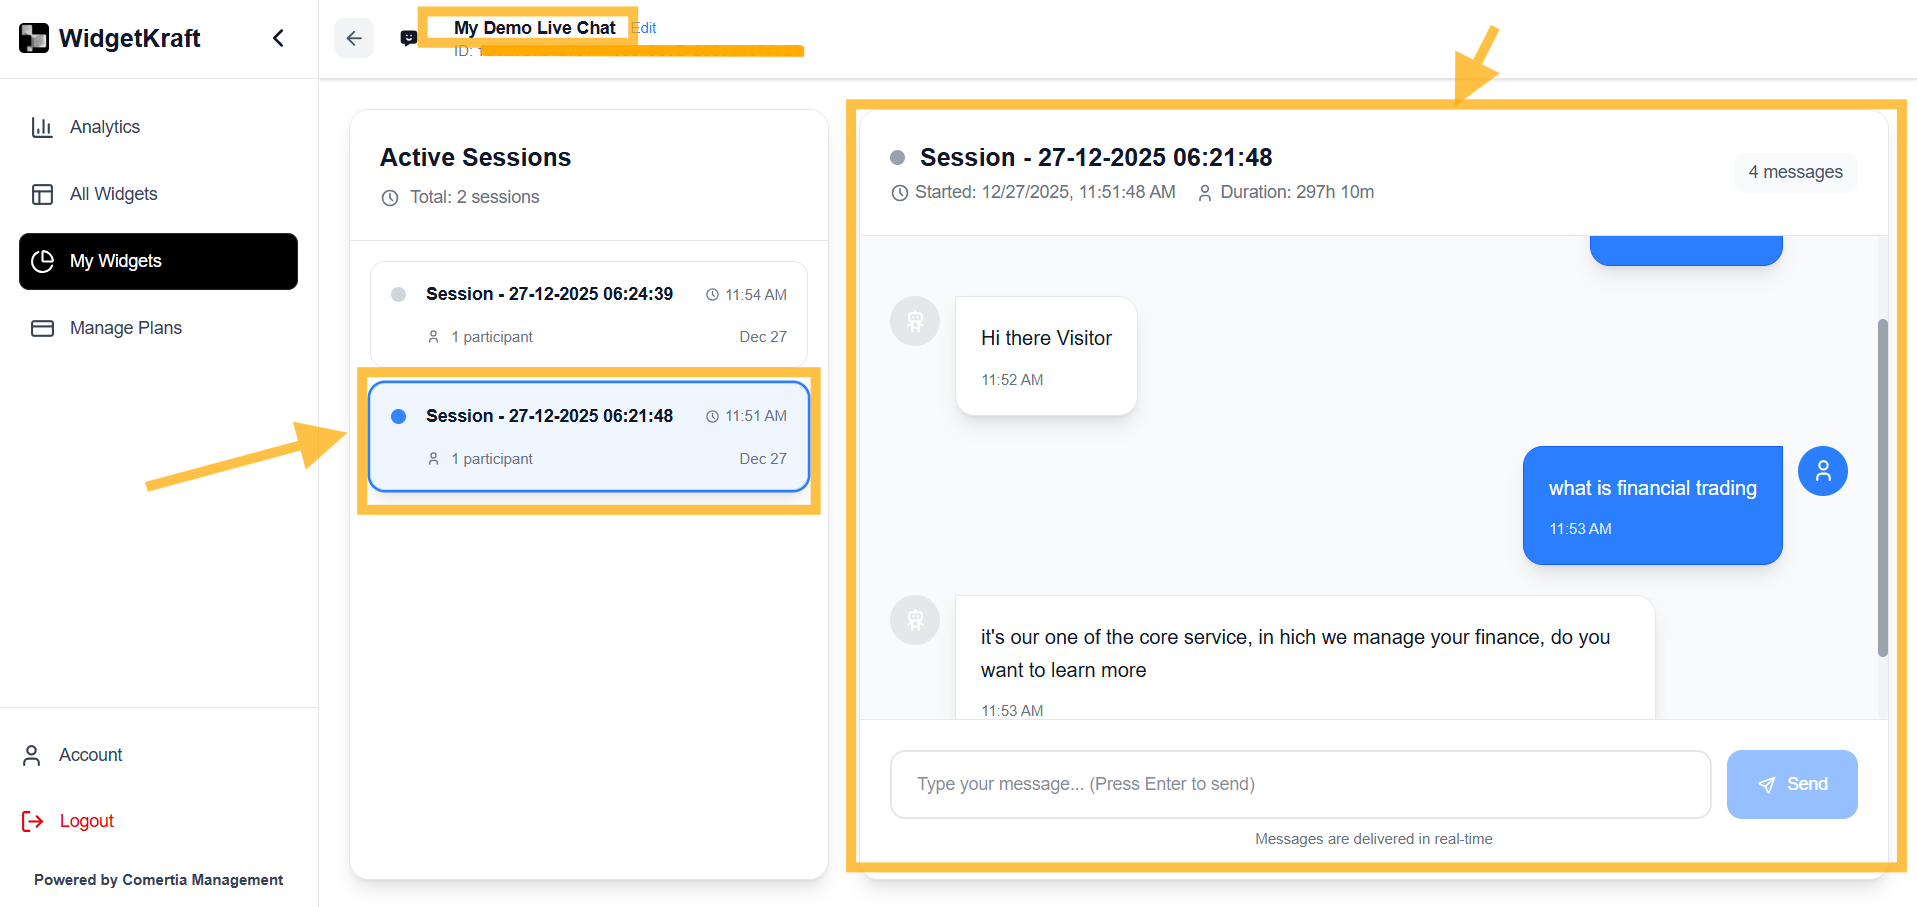Click the chat bubble icon beside the widget title
This screenshot has width=1917, height=907.
click(408, 37)
